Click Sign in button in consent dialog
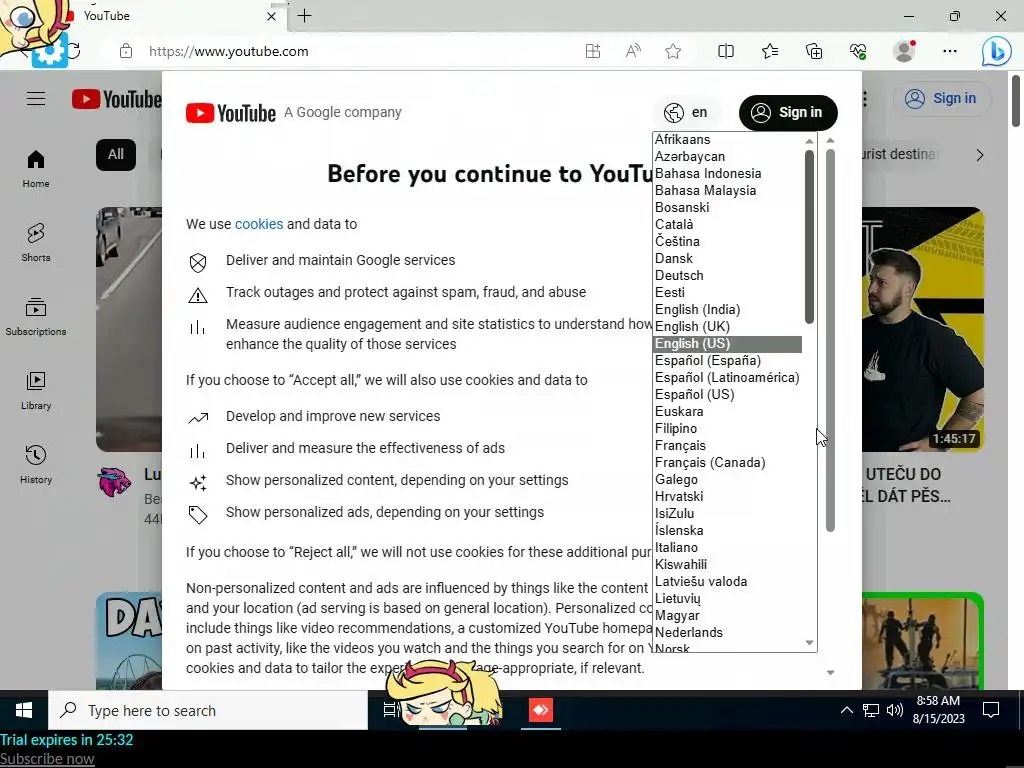The width and height of the screenshot is (1024, 768). click(x=788, y=112)
